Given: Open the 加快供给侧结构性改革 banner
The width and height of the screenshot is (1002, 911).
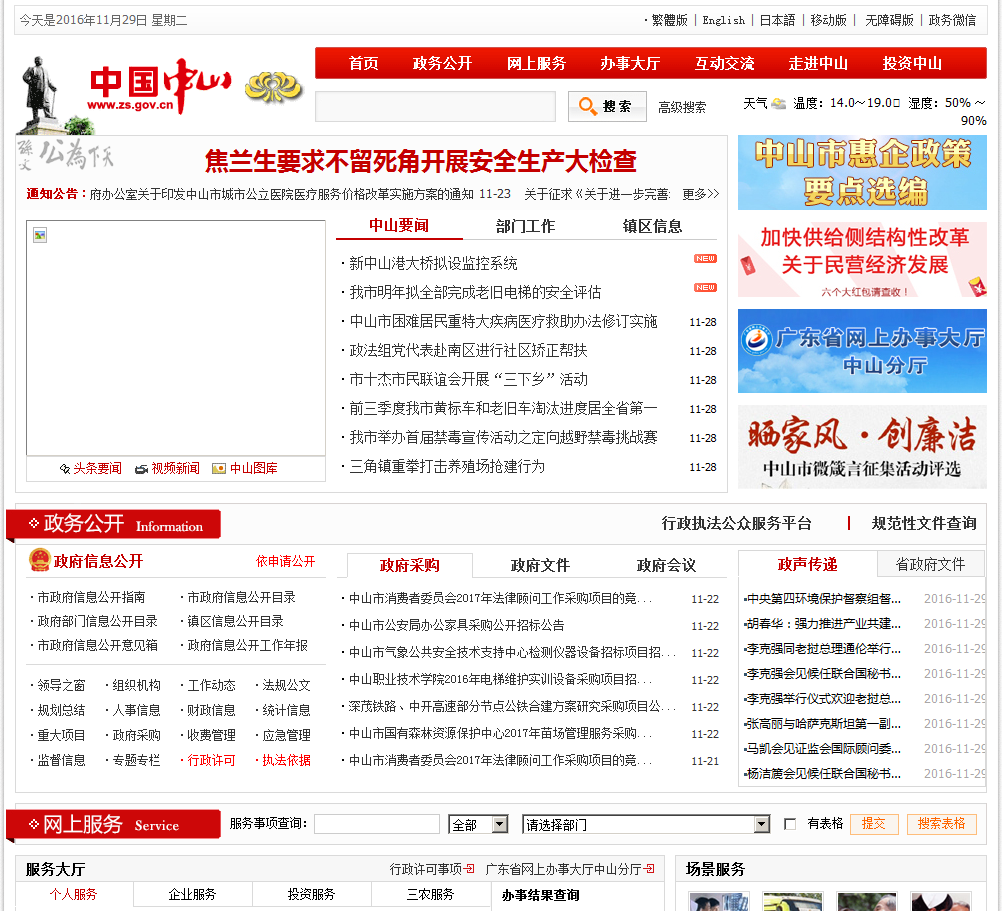Looking at the screenshot, I should 862,260.
